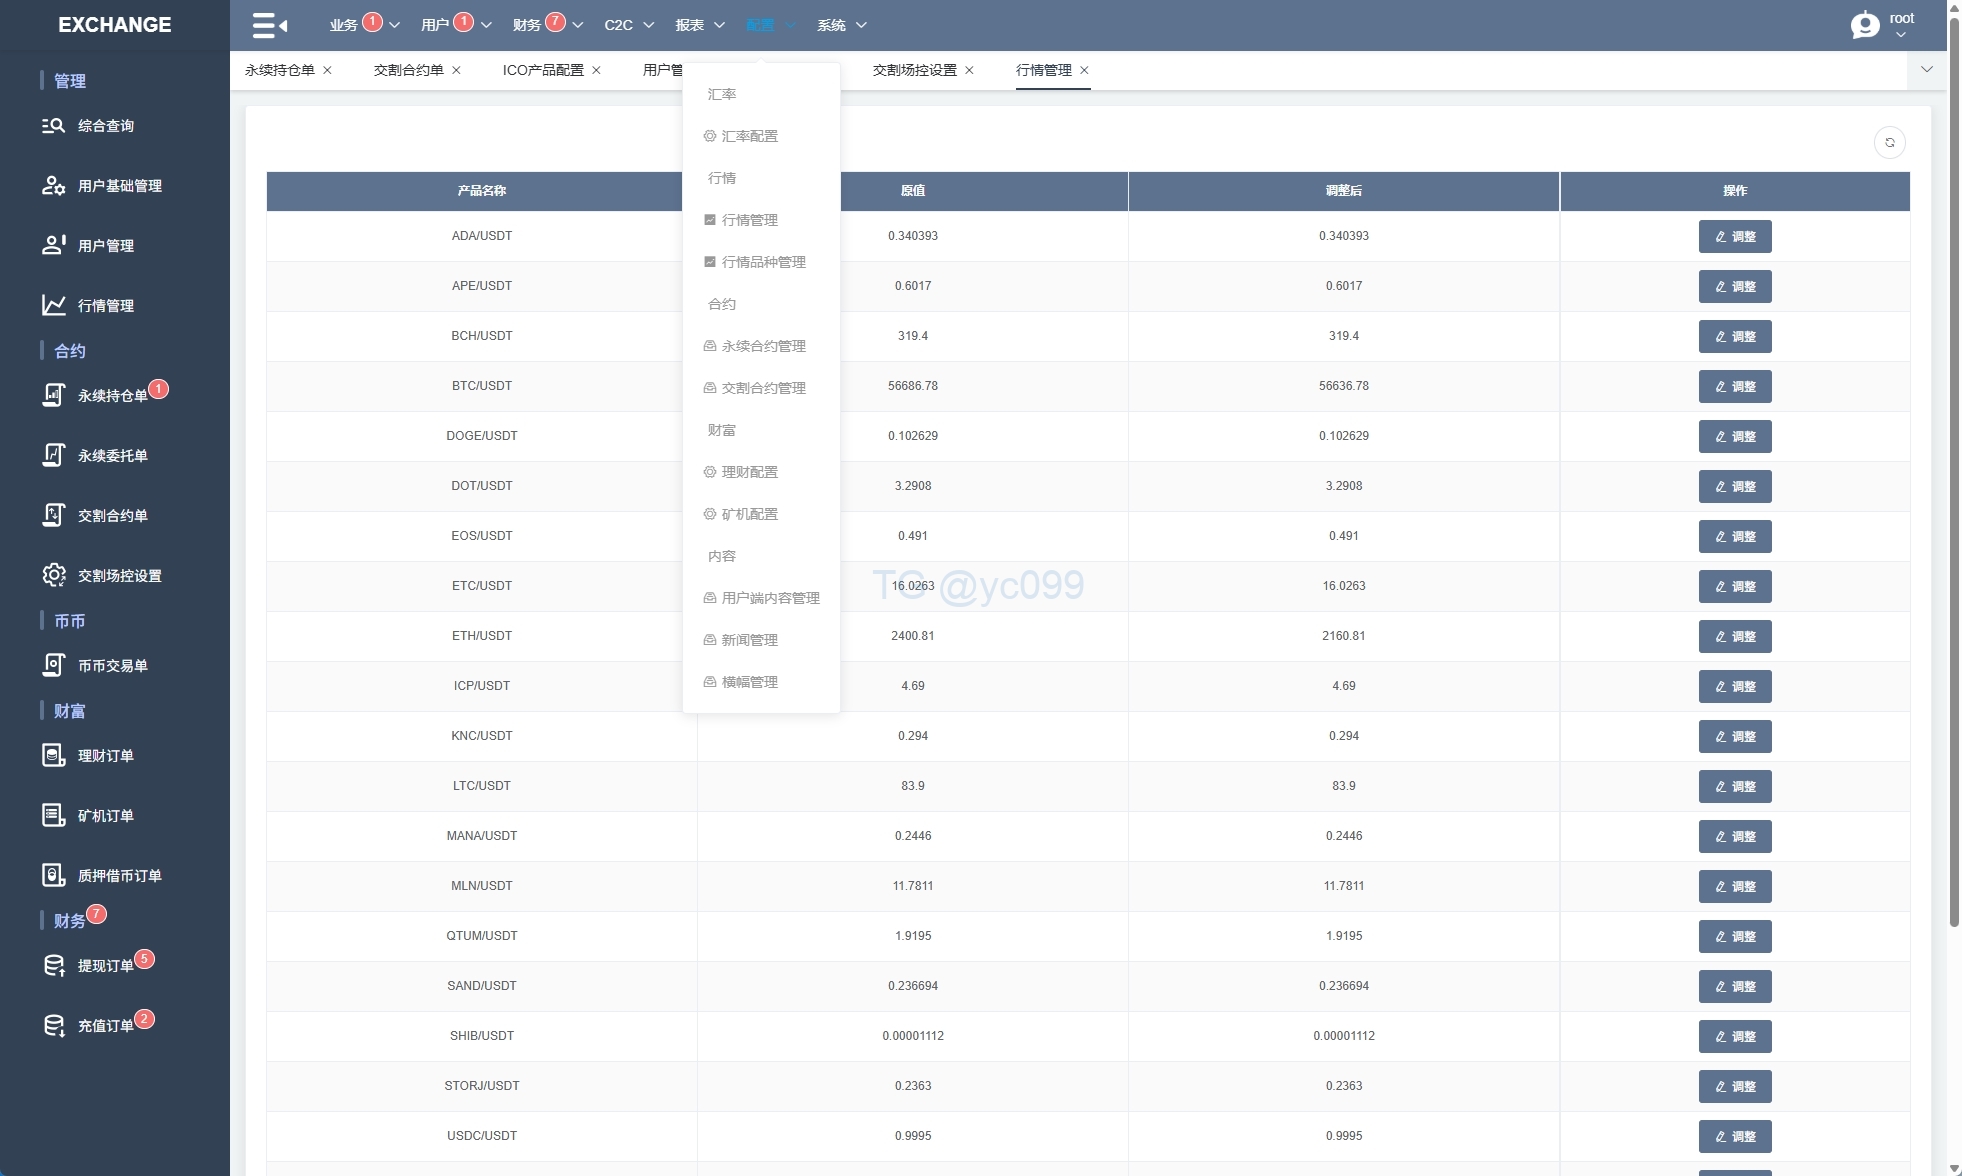Click the refresh icon above the table
1962x1176 pixels.
tap(1889, 142)
